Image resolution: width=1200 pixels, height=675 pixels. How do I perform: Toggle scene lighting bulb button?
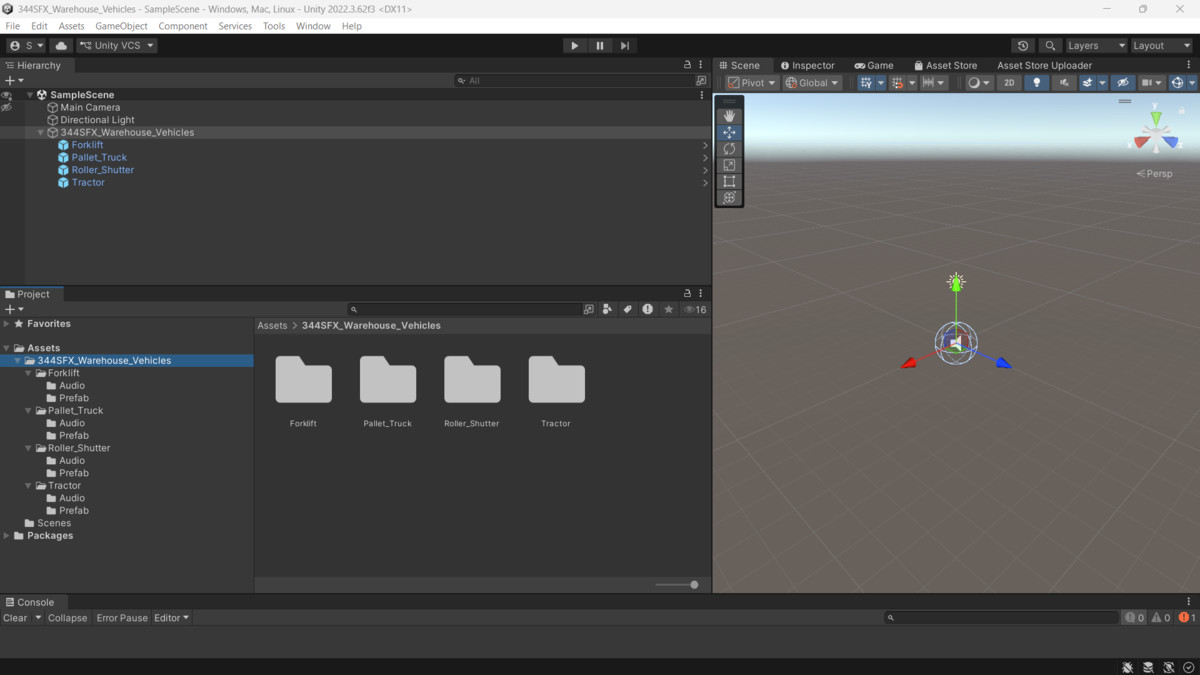[1036, 83]
